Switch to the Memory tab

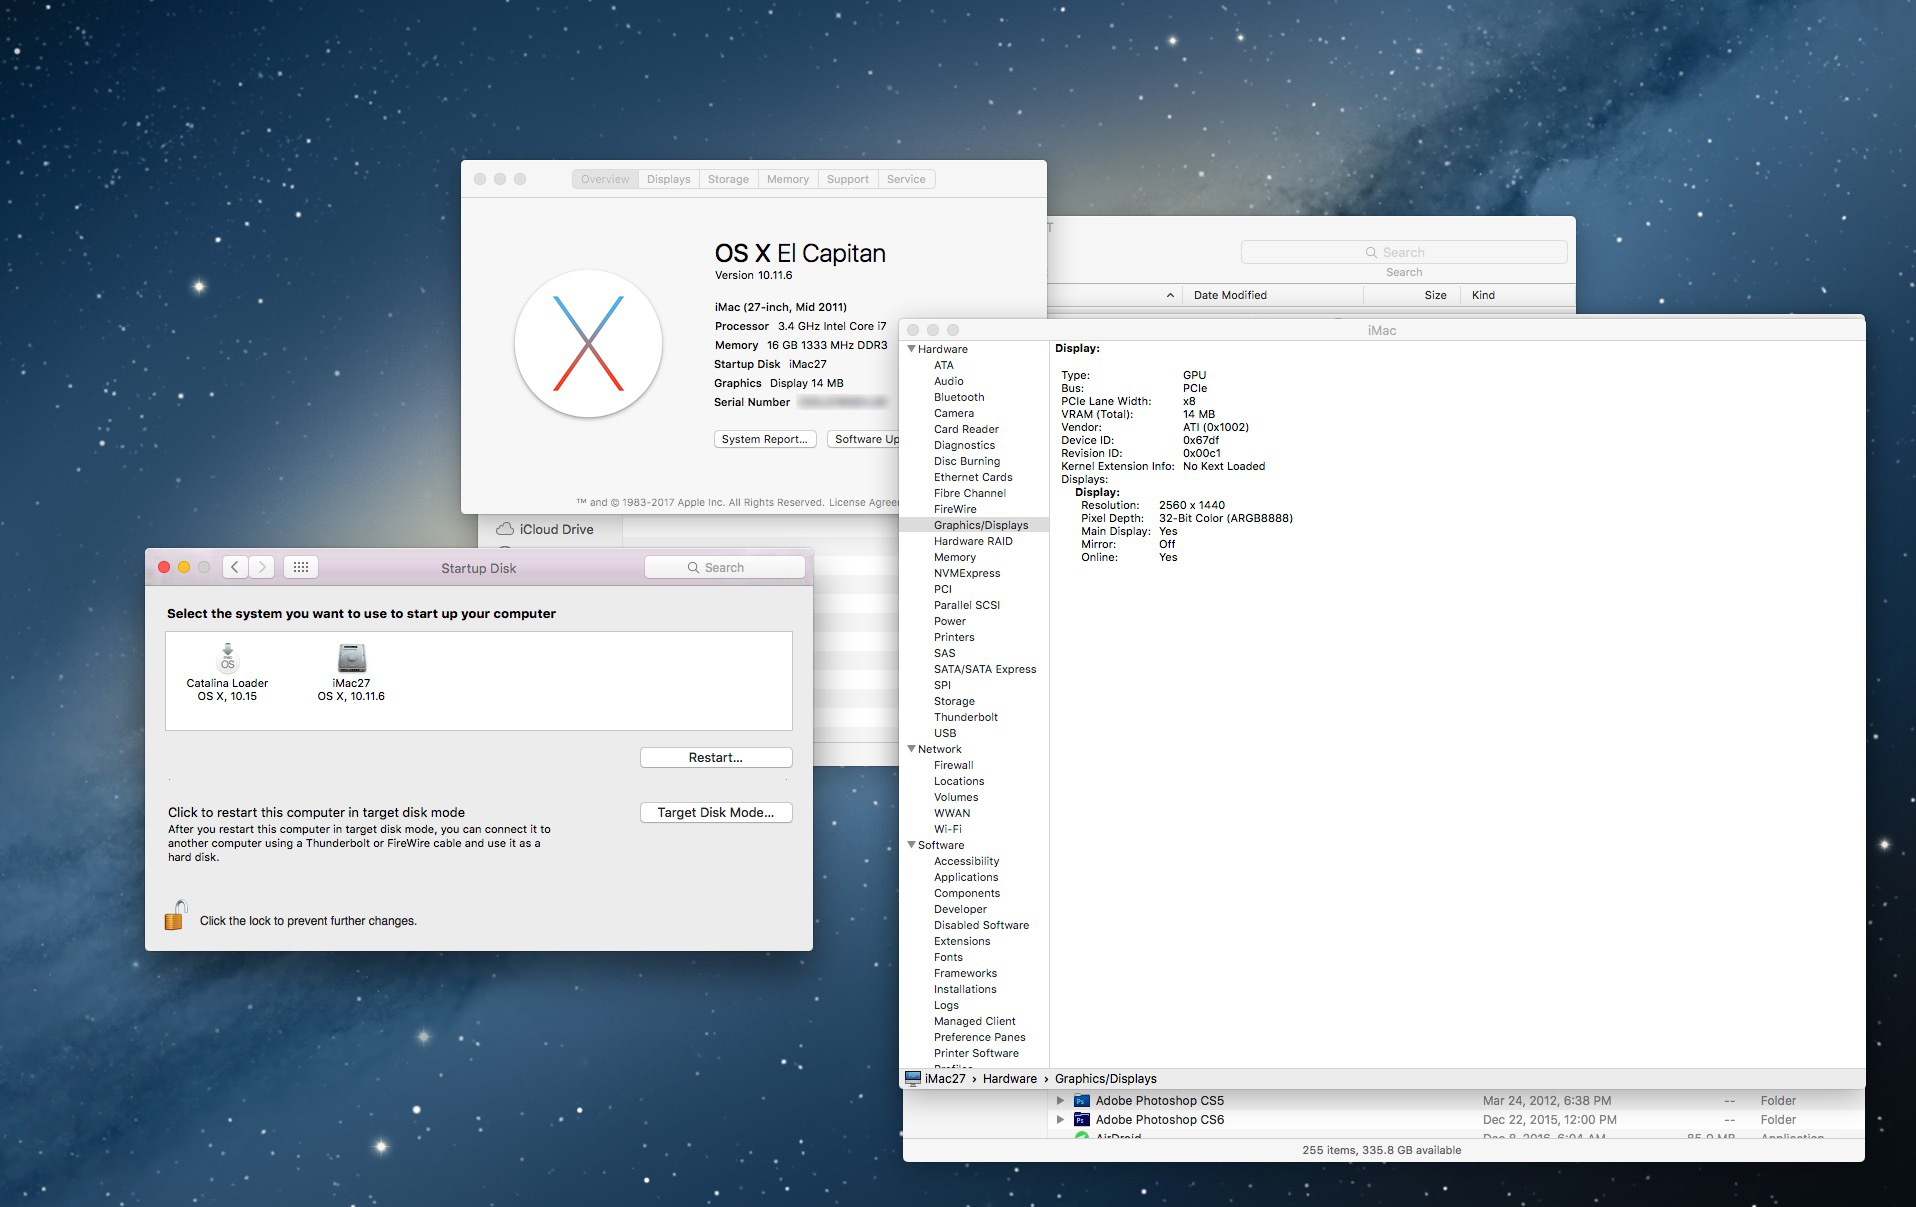point(787,179)
